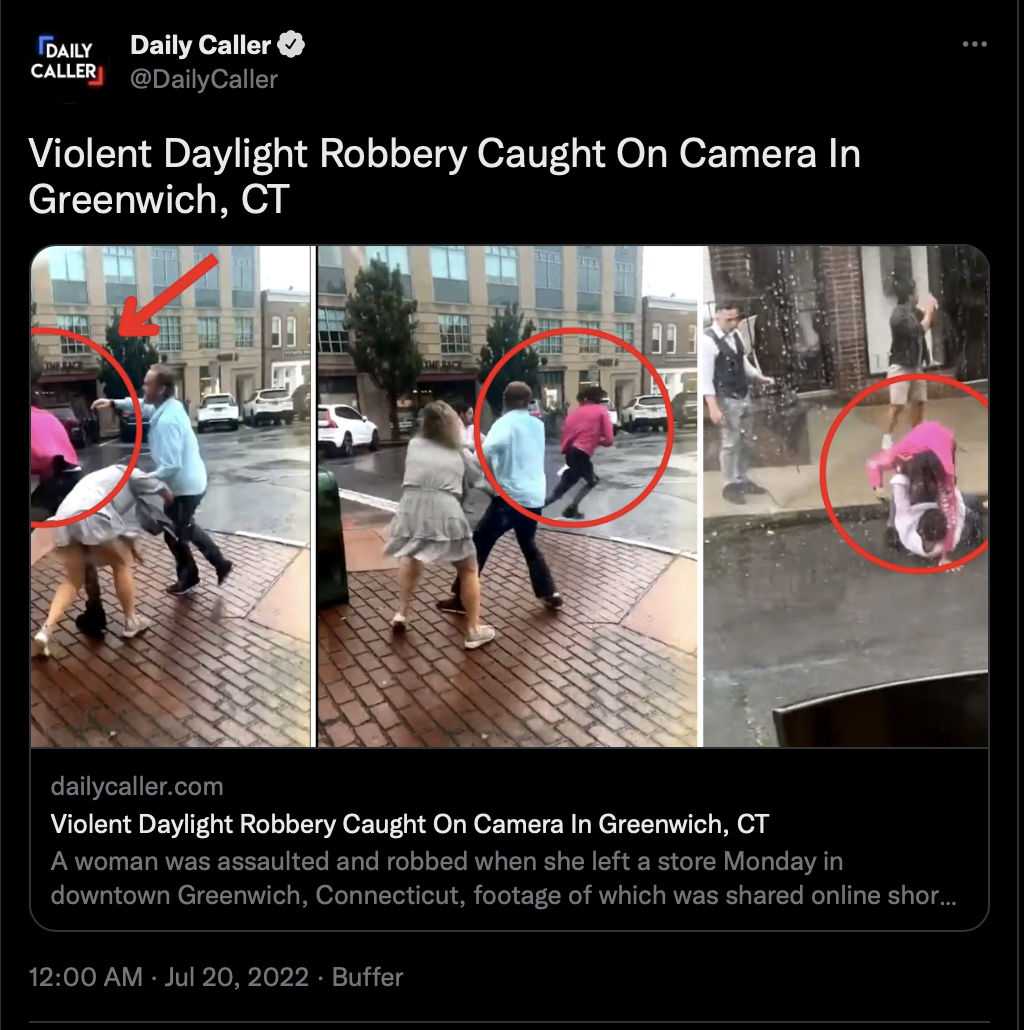
Task: Open the article title in link card
Action: tap(409, 824)
